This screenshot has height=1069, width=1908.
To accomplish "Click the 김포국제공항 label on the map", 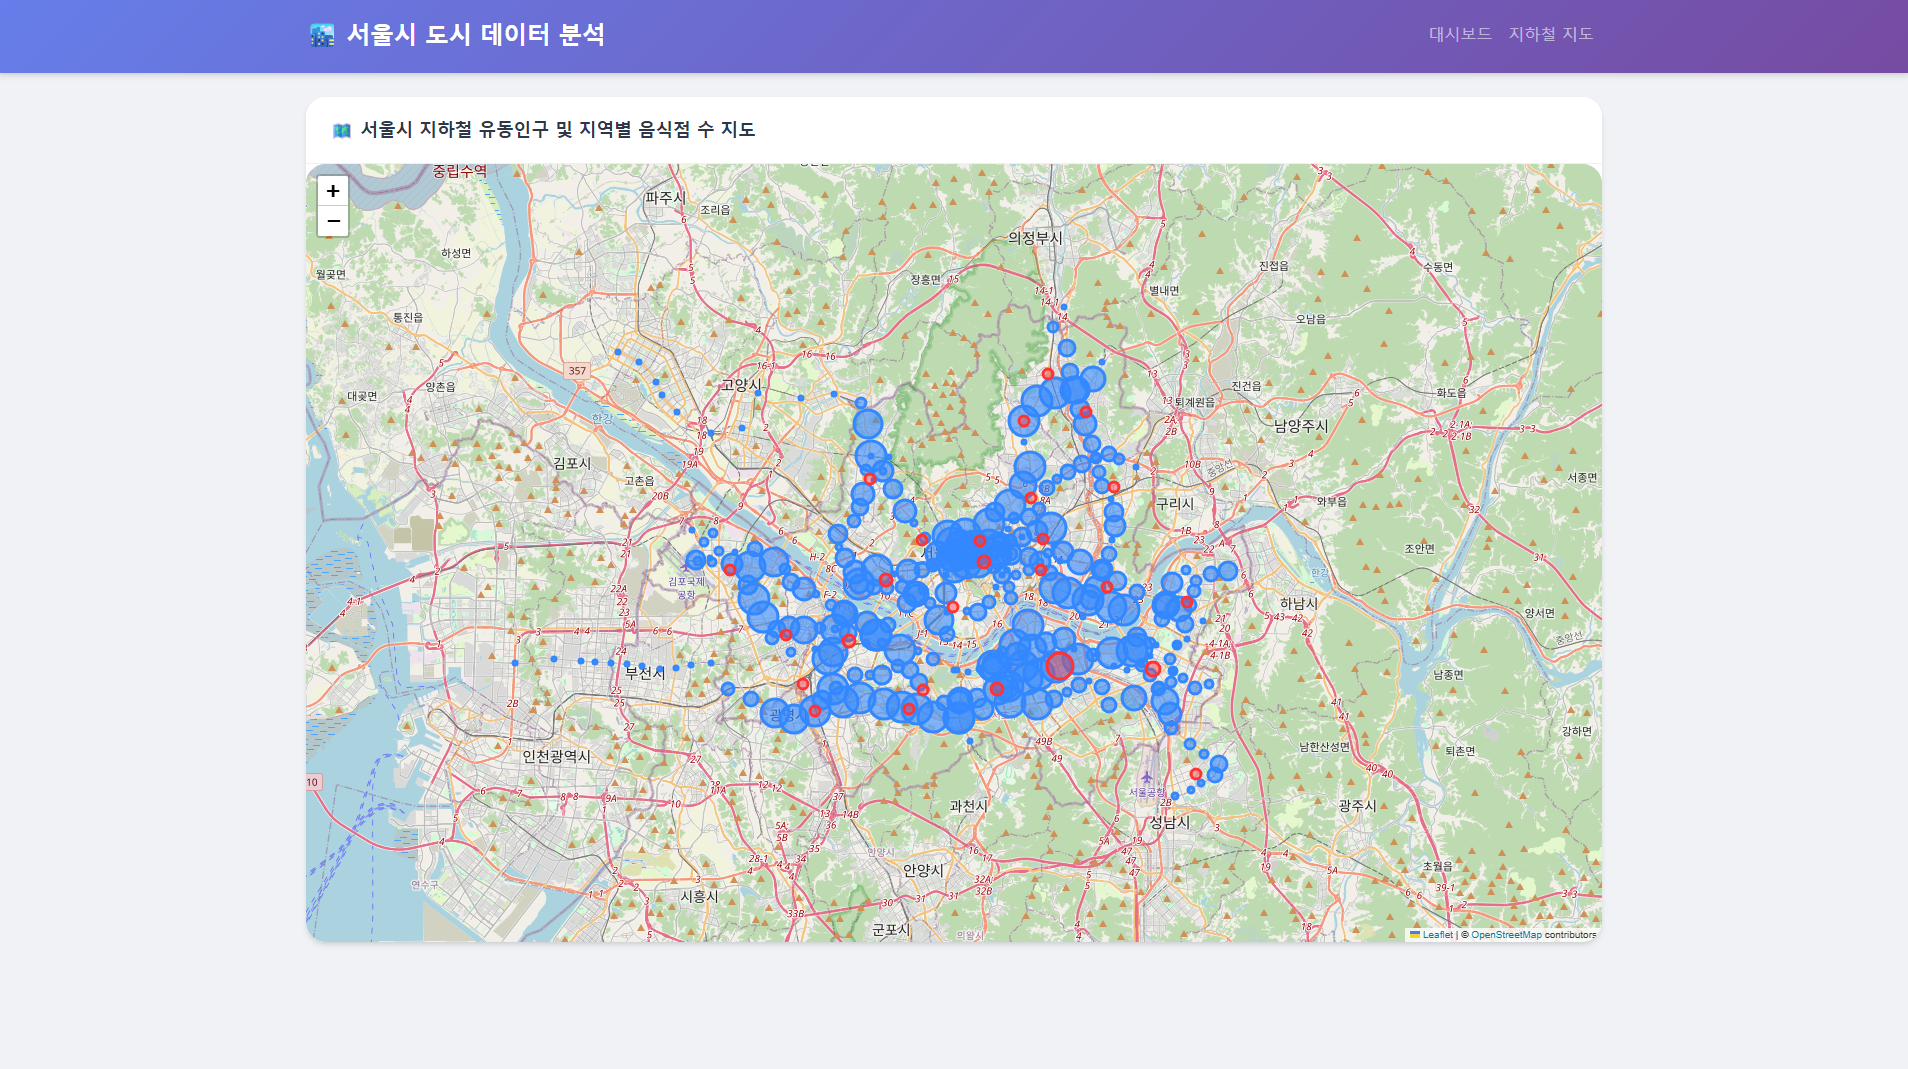I will pos(686,587).
